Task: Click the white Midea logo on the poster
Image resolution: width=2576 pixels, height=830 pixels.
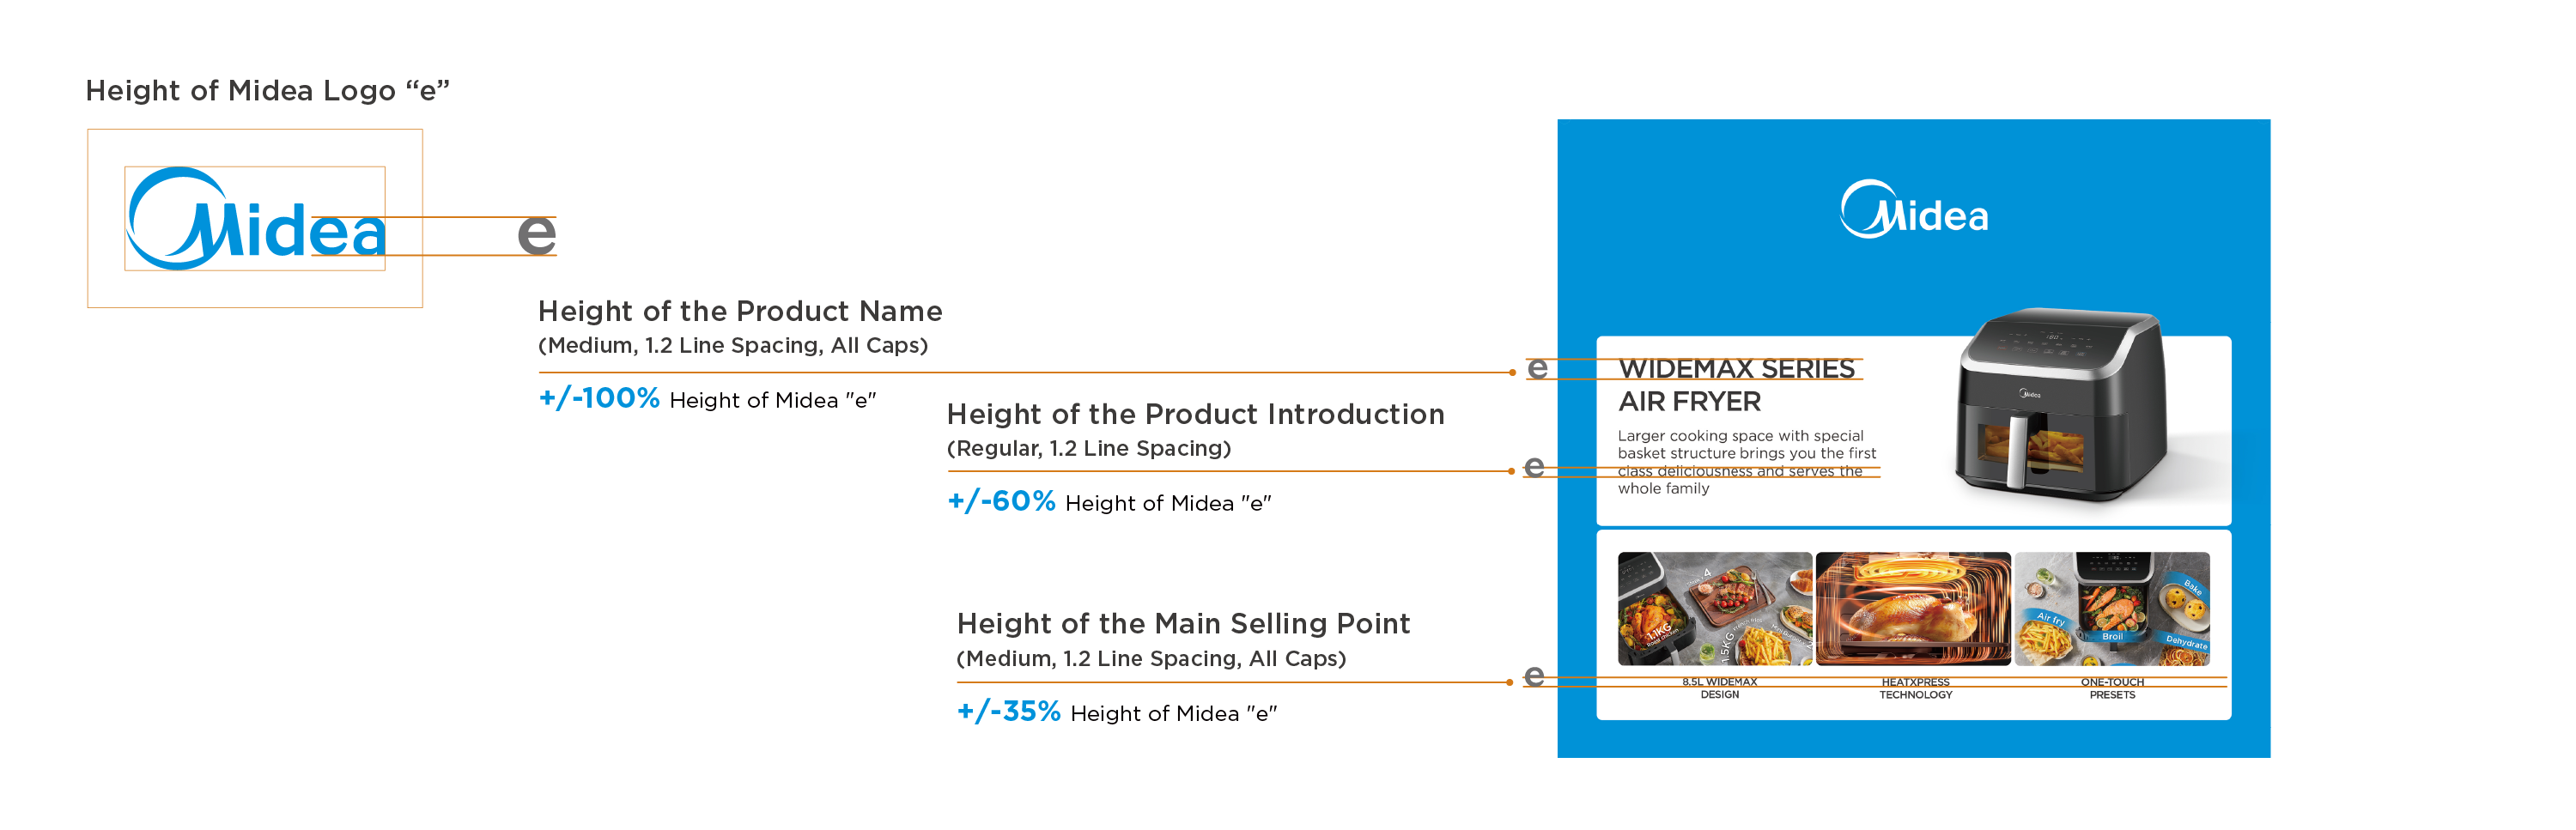Action: pyautogui.click(x=1914, y=210)
